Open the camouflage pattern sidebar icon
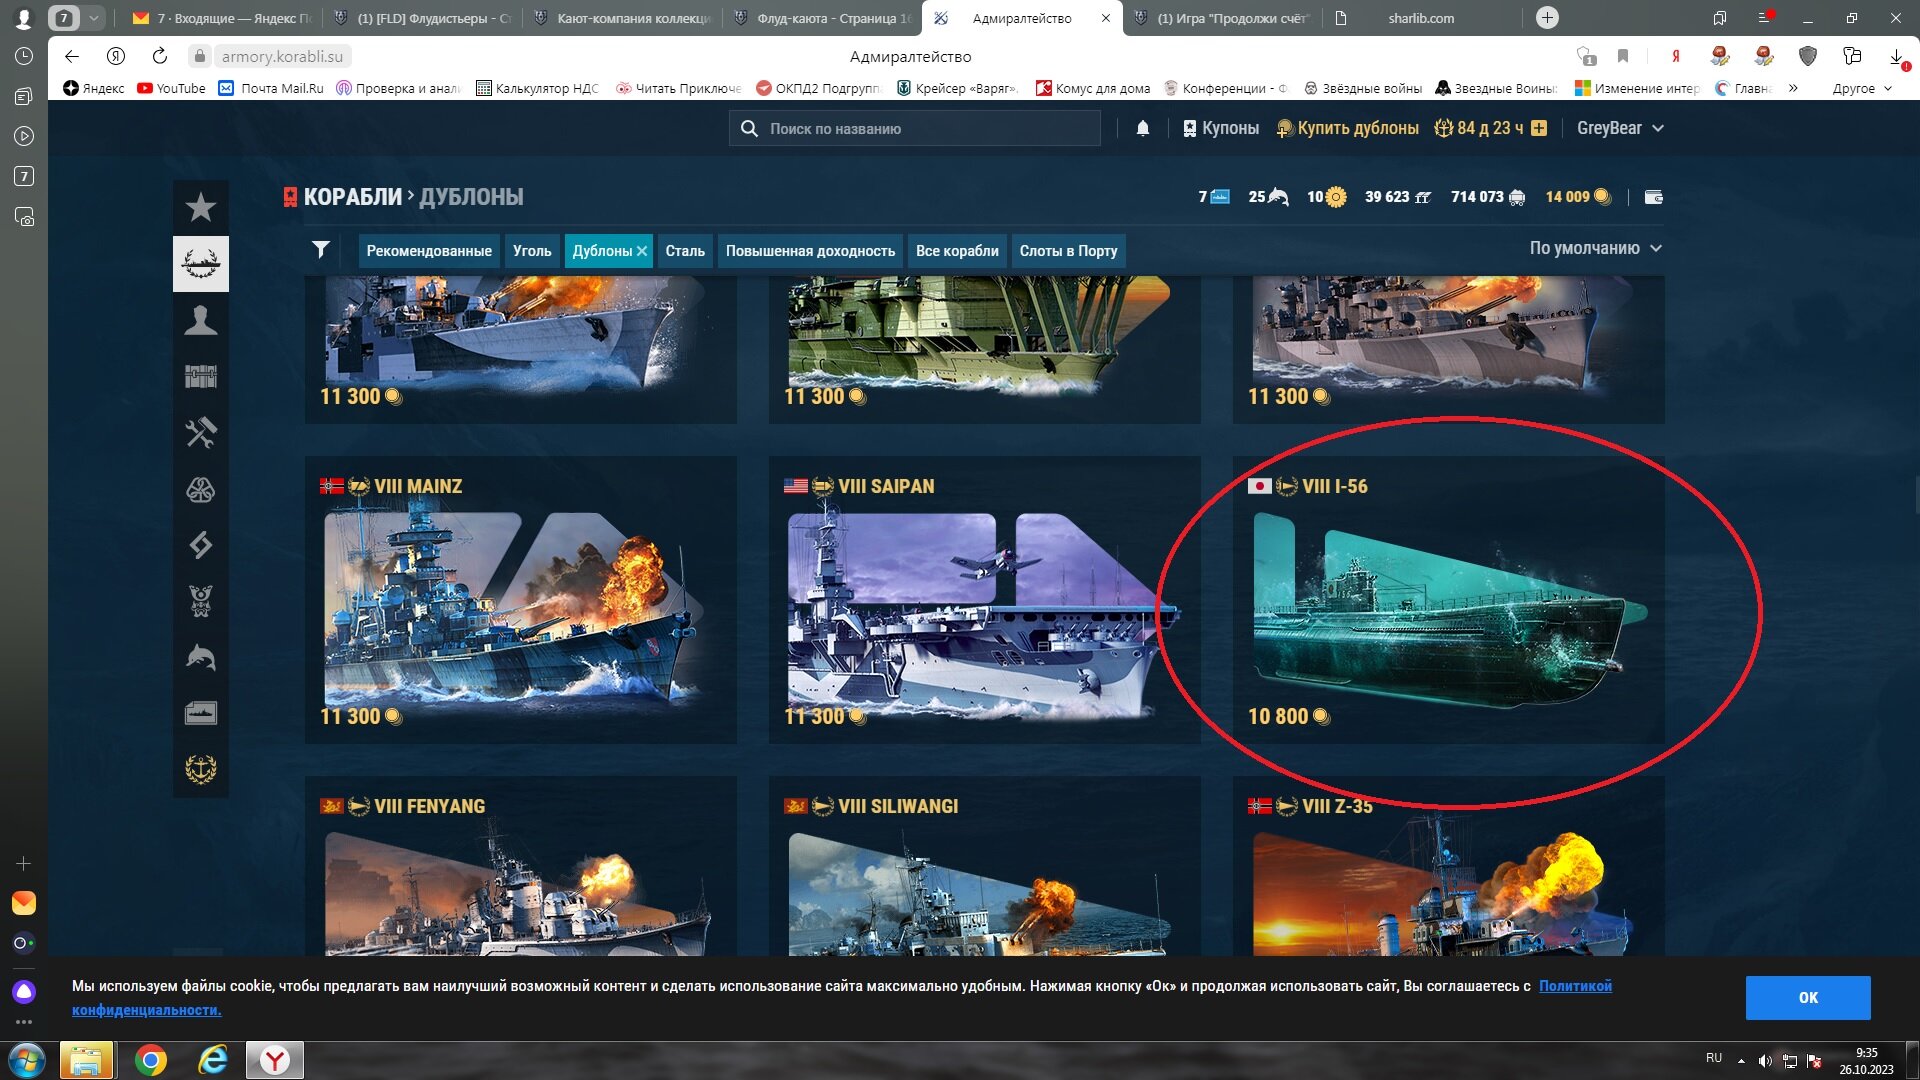Viewport: 1920px width, 1080px height. [200, 489]
